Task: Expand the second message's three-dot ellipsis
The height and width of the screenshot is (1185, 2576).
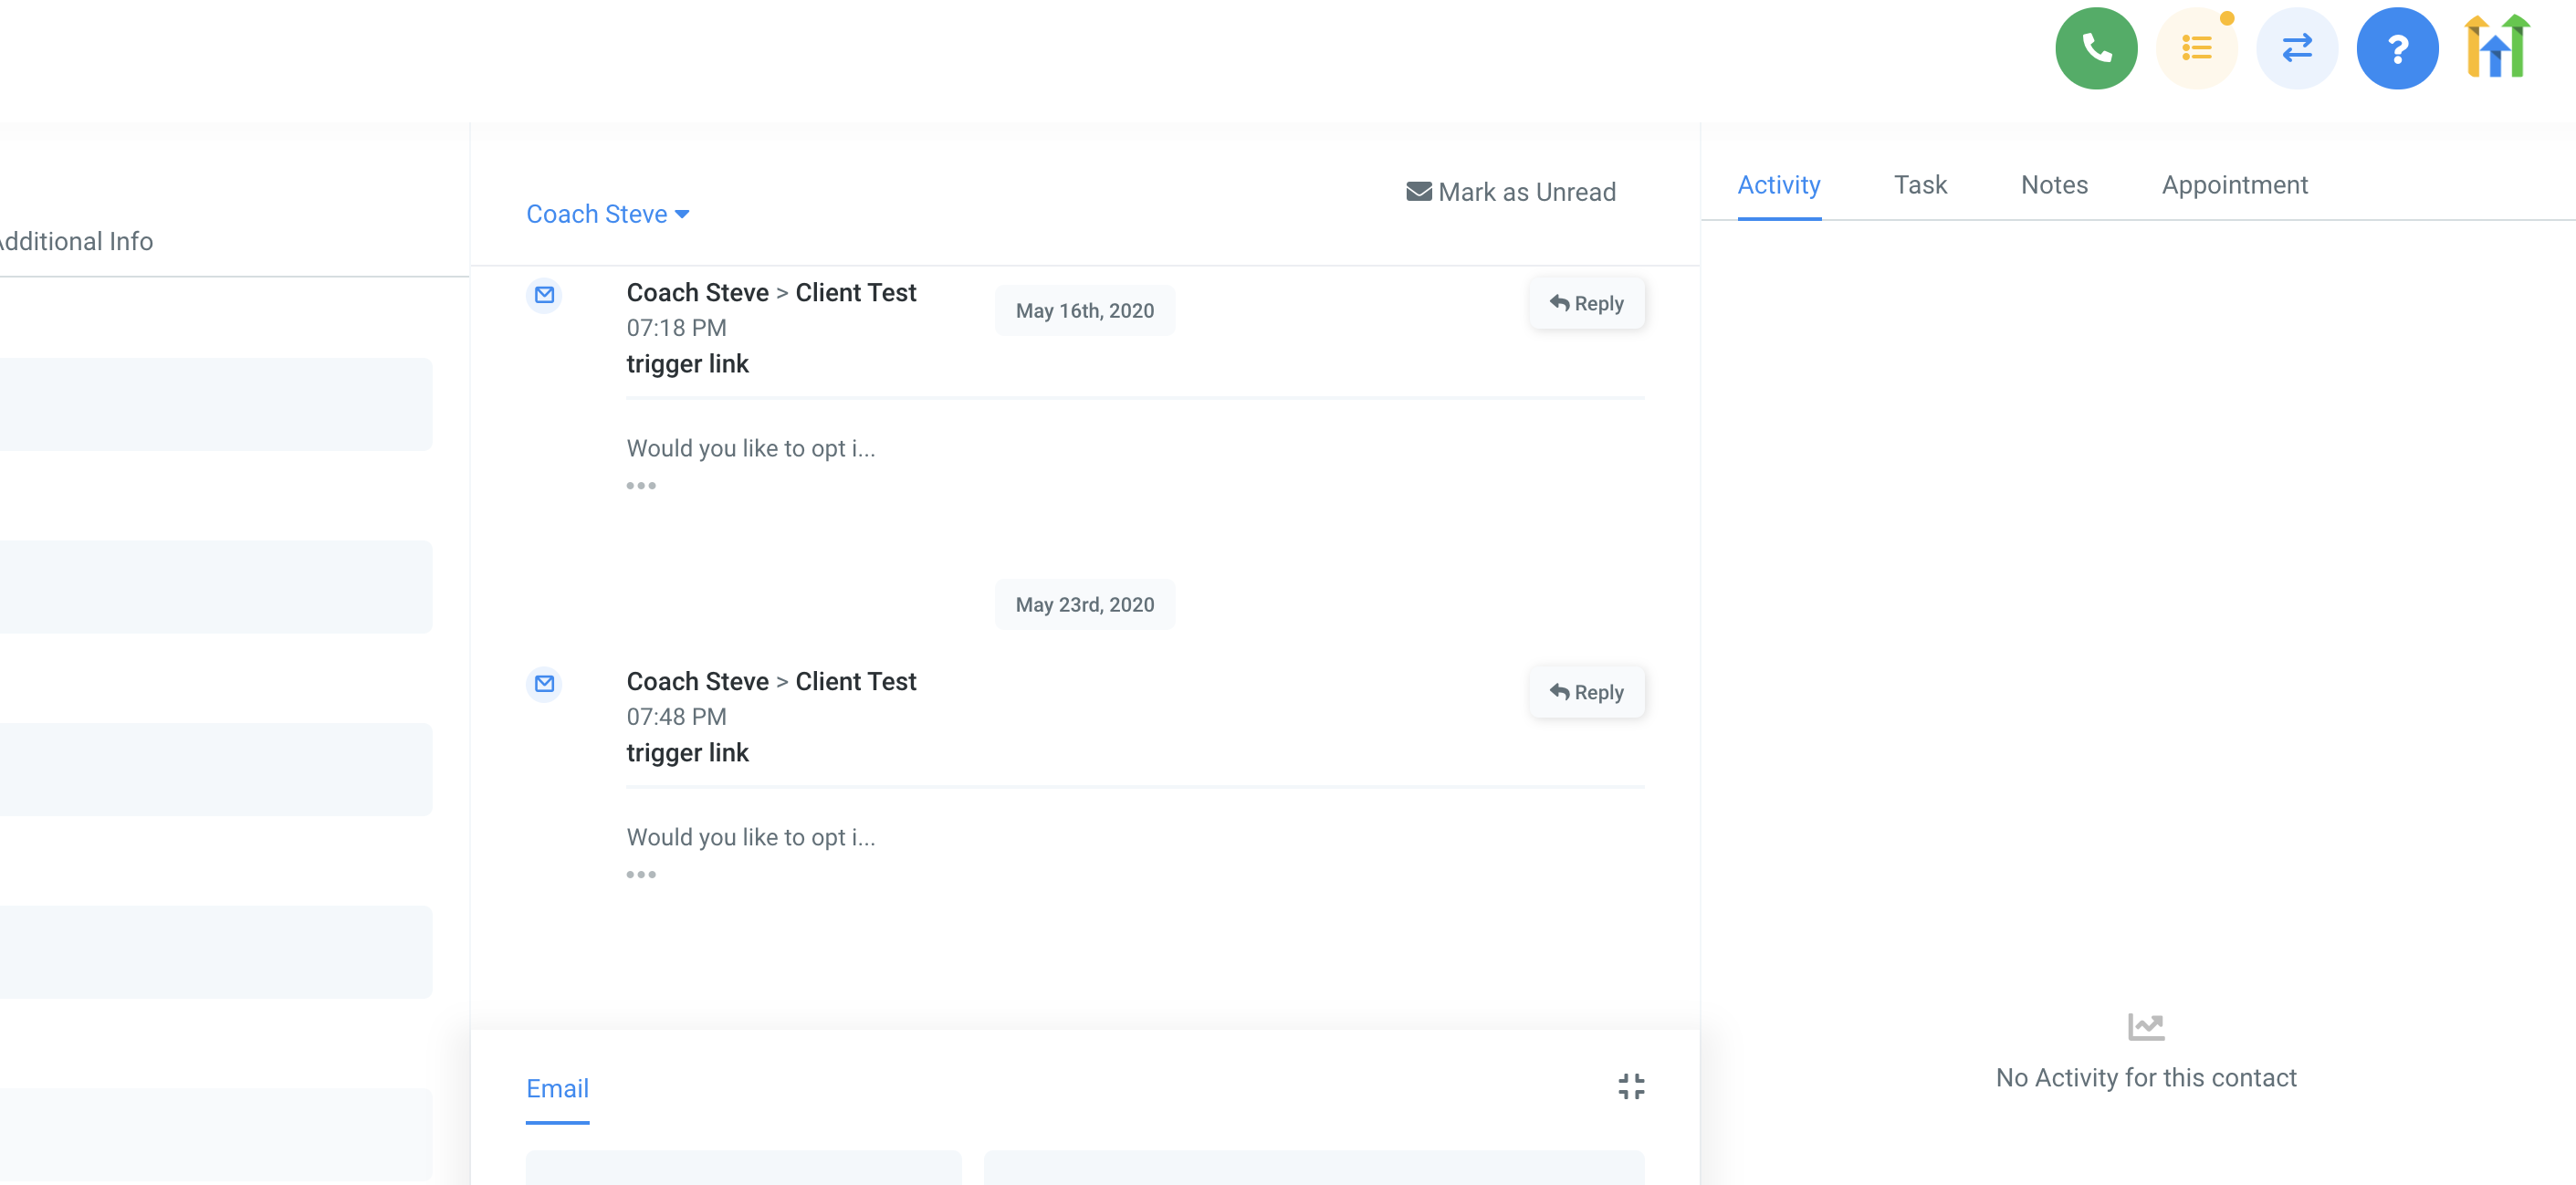Action: pos(641,875)
